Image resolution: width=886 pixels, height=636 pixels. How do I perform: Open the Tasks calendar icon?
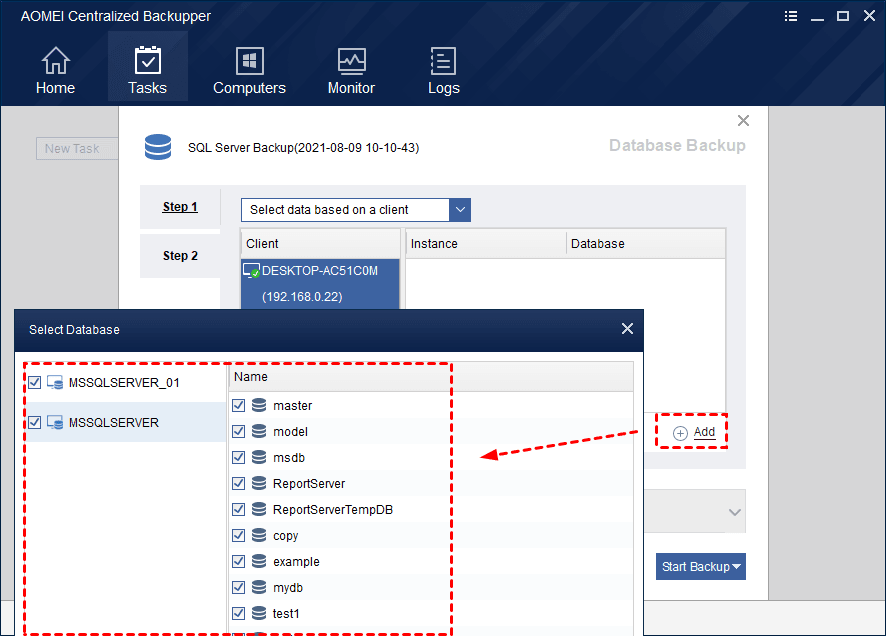[x=147, y=60]
